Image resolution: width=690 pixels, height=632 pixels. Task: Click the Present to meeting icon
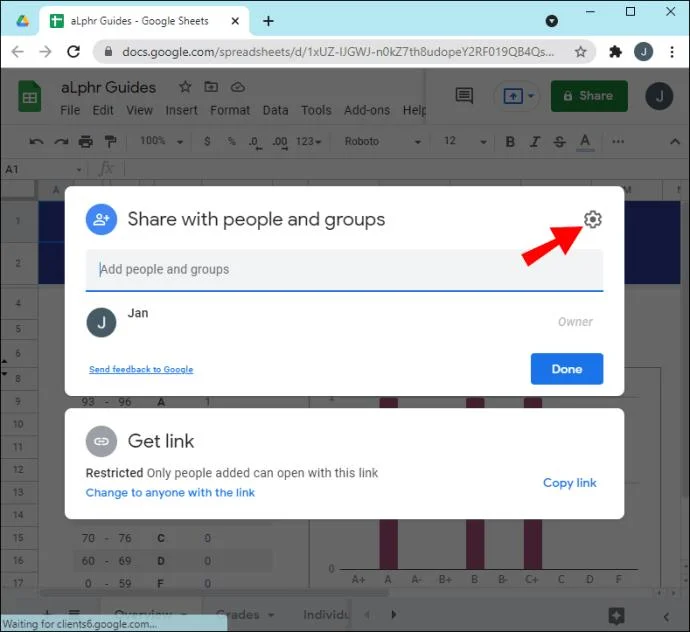513,96
